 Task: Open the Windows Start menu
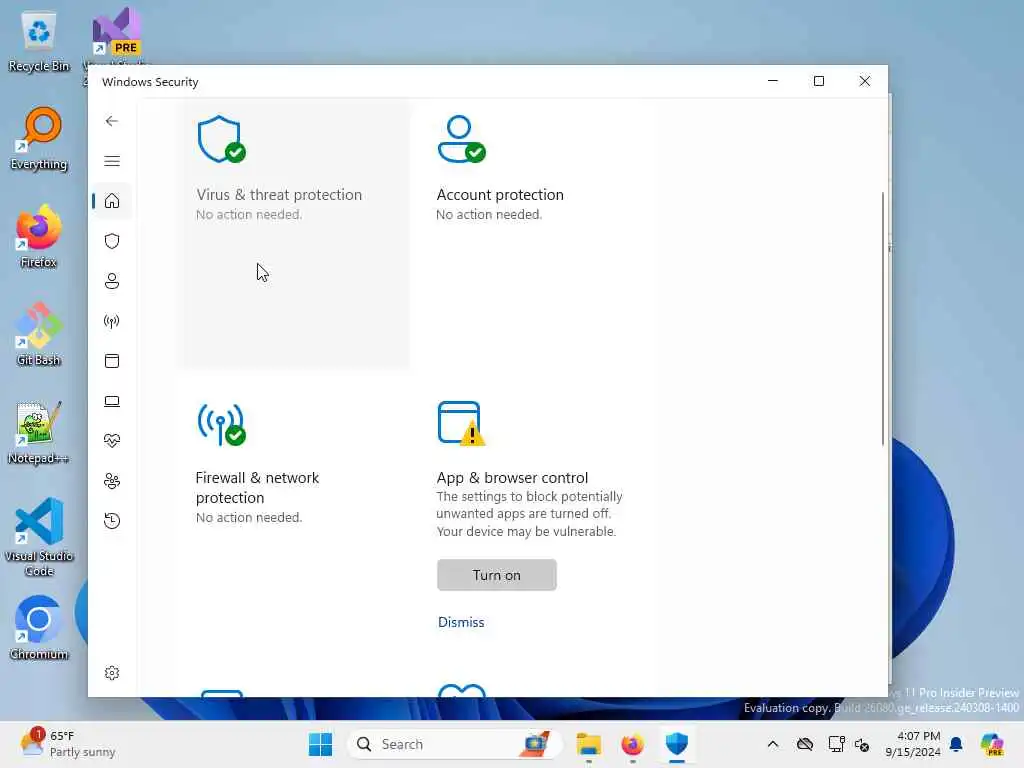pyautogui.click(x=320, y=744)
